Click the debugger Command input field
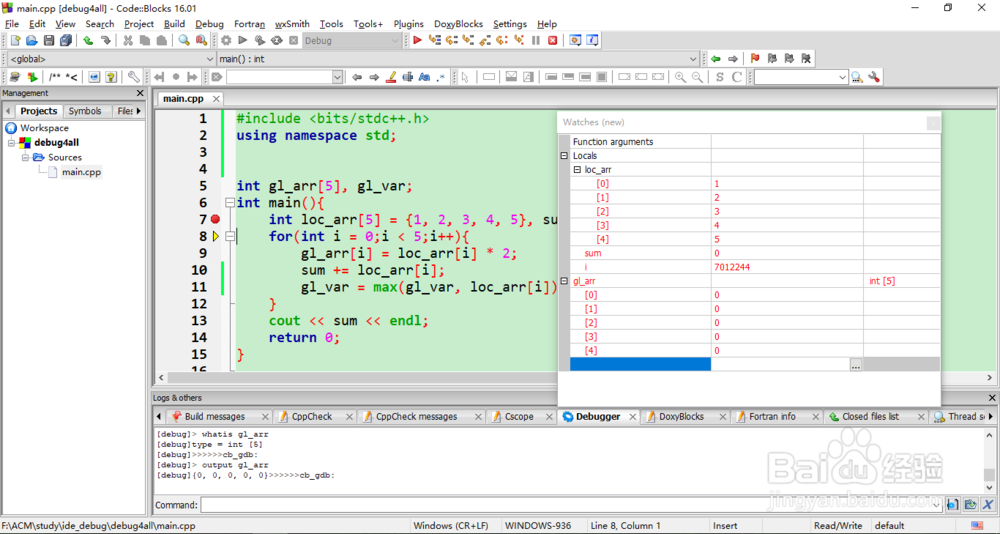 click(571, 505)
